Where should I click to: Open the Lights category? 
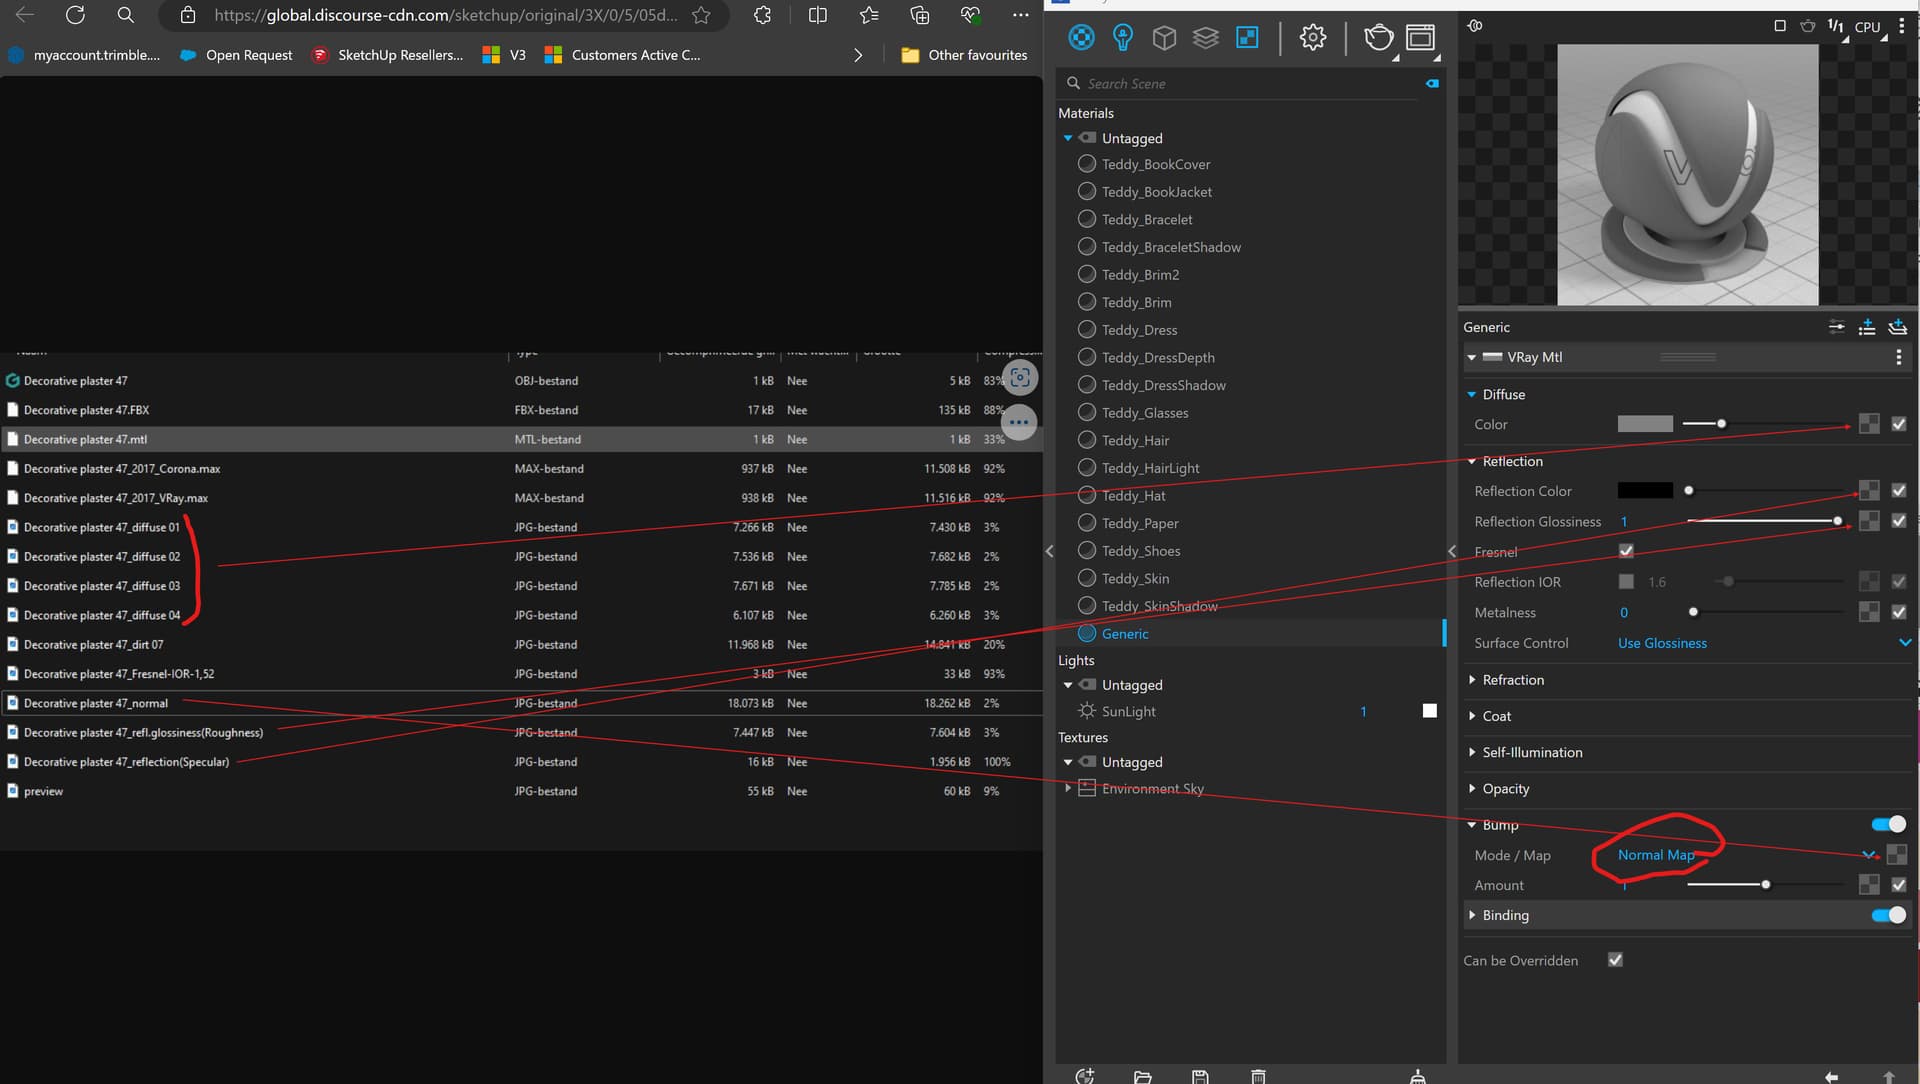1123,38
